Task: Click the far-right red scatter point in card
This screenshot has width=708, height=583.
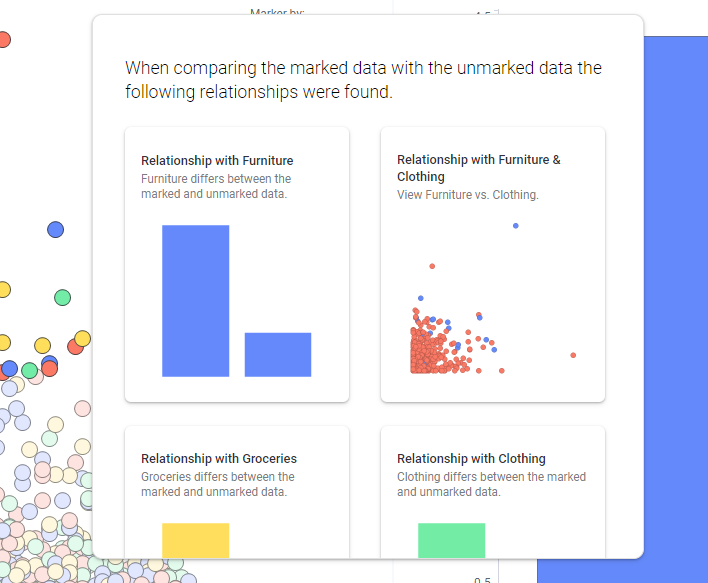Action: tap(573, 355)
